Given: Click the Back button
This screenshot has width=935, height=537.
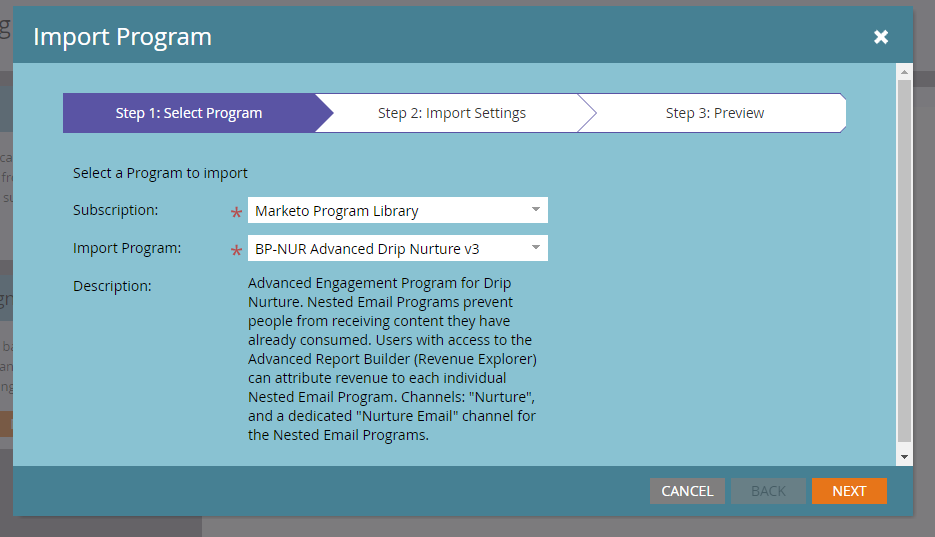Looking at the screenshot, I should [x=768, y=491].
